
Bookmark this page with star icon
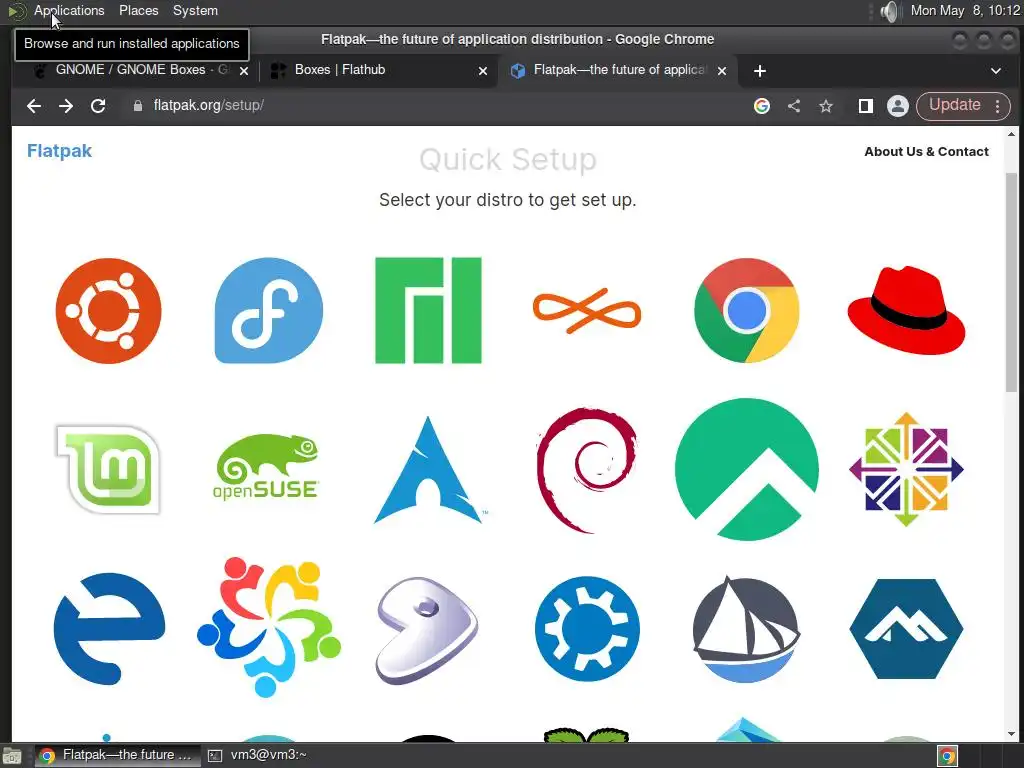click(x=826, y=106)
